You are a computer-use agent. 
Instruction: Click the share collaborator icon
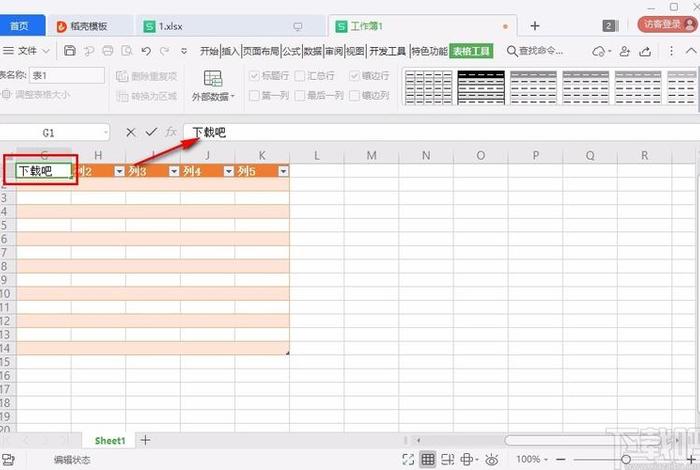pyautogui.click(x=625, y=51)
